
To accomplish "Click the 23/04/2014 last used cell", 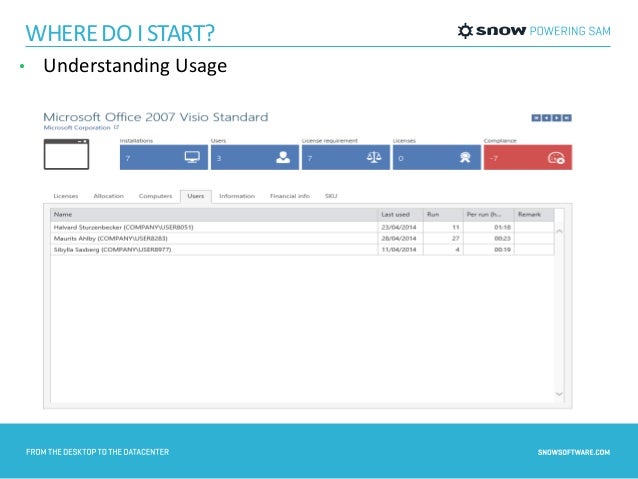I will click(x=399, y=227).
